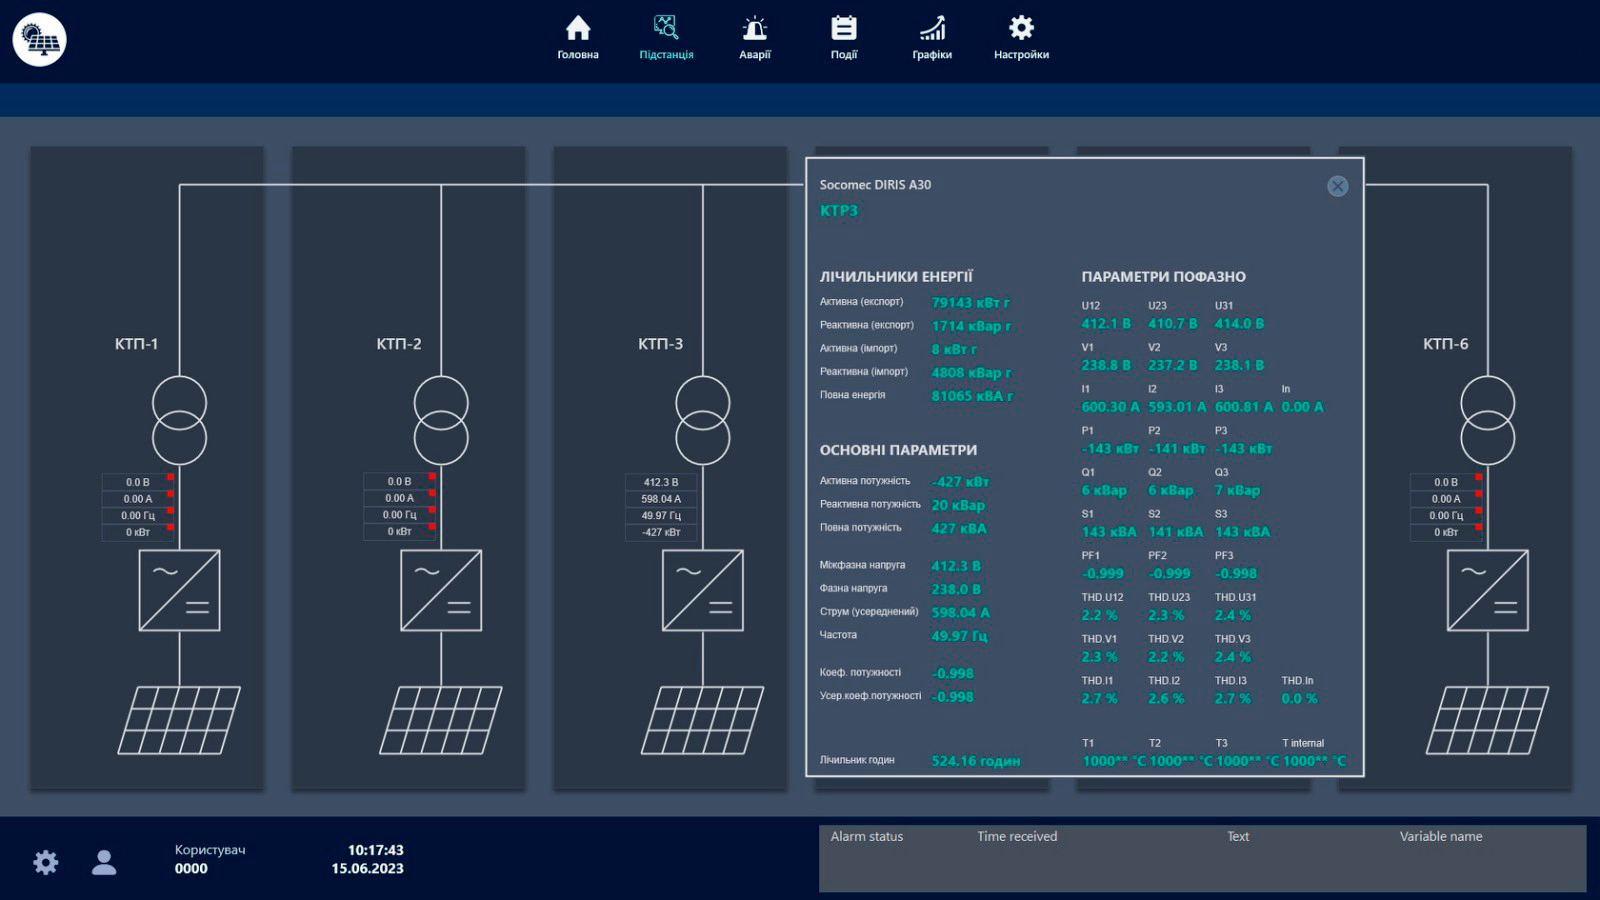Screen dimensions: 1600x900
Task: Close the Socomec DIRIS A30 popup
Action: (1337, 187)
